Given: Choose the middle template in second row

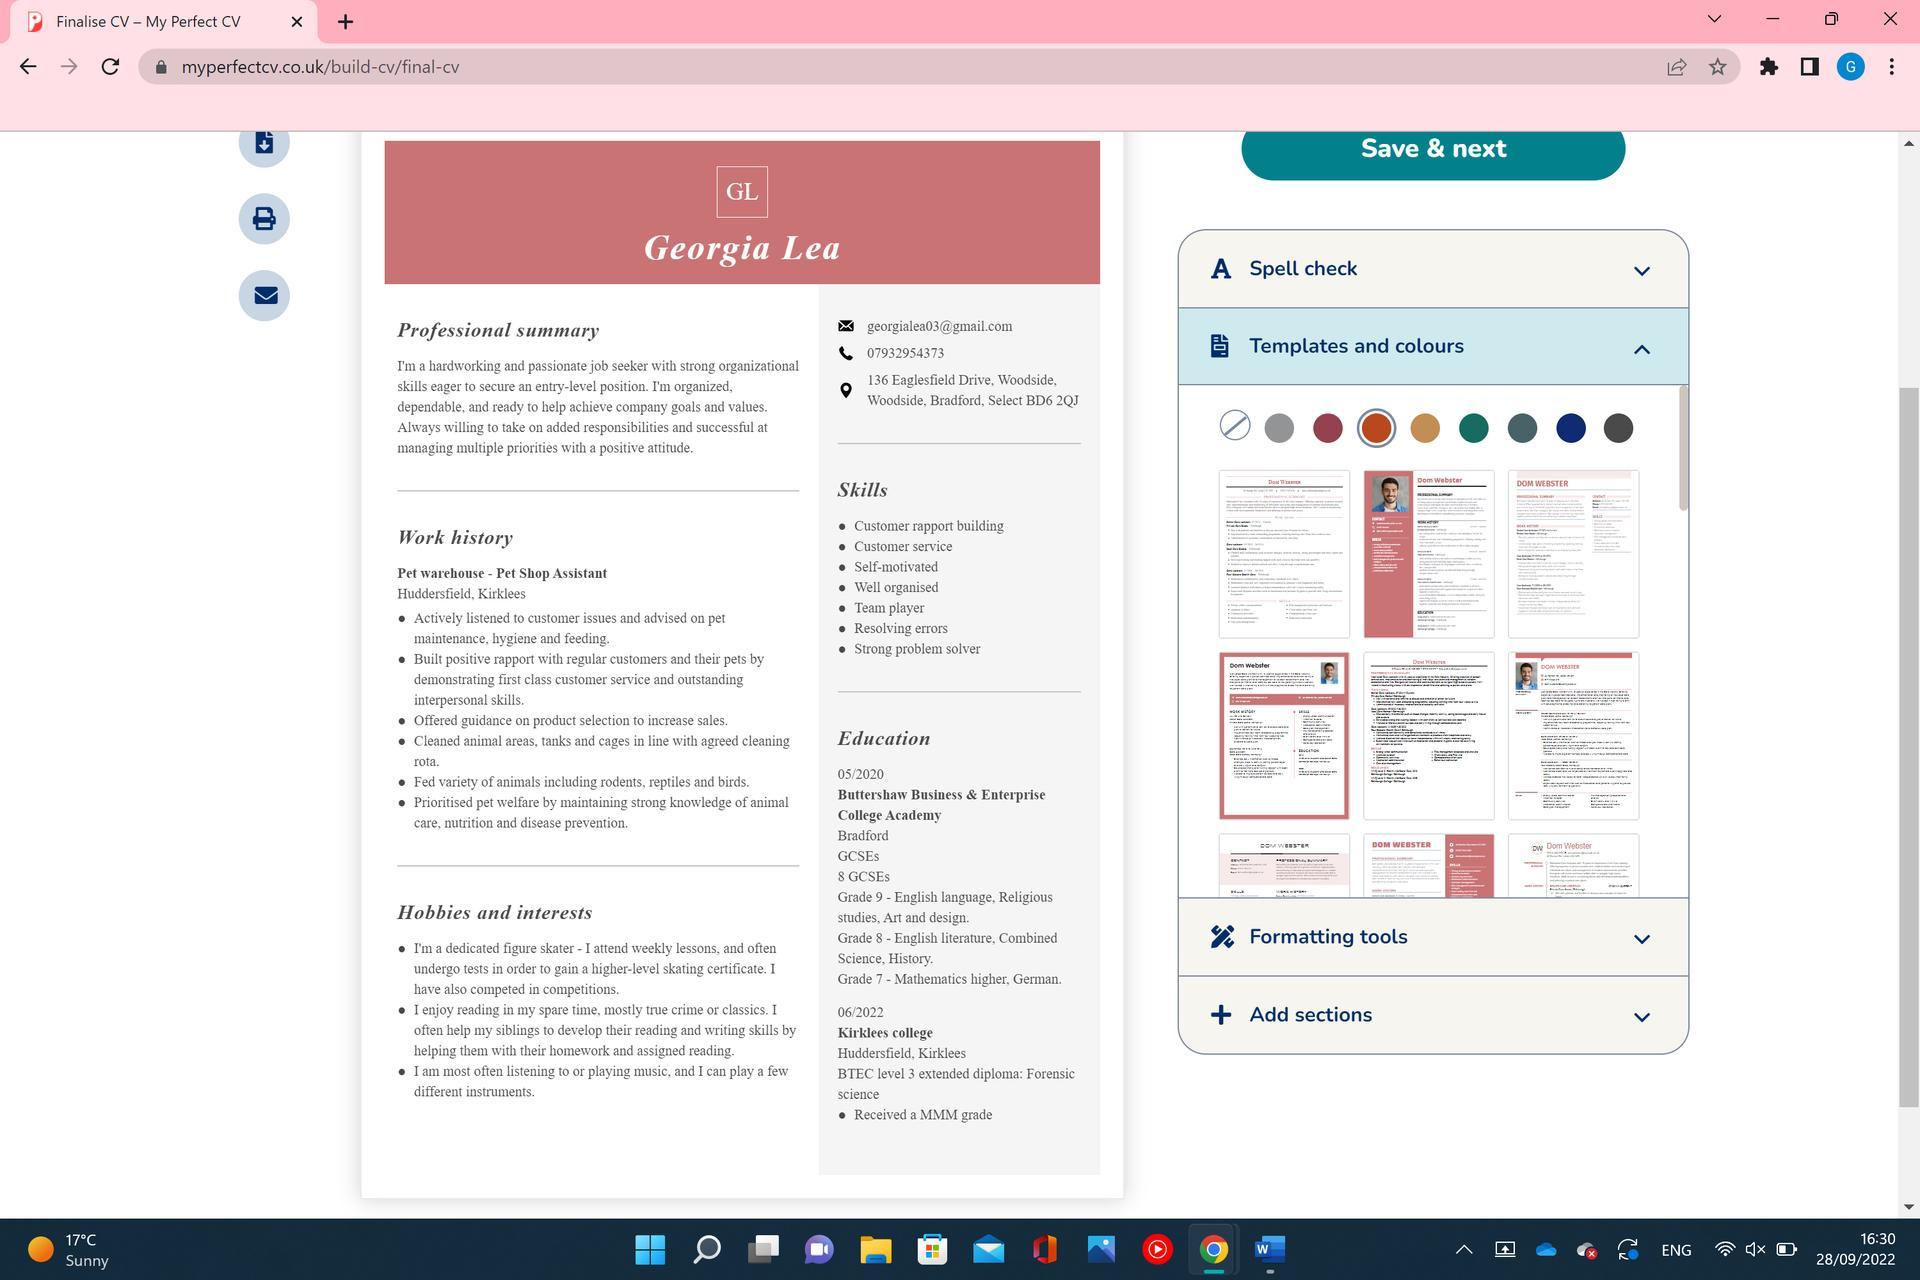Looking at the screenshot, I should coord(1429,736).
